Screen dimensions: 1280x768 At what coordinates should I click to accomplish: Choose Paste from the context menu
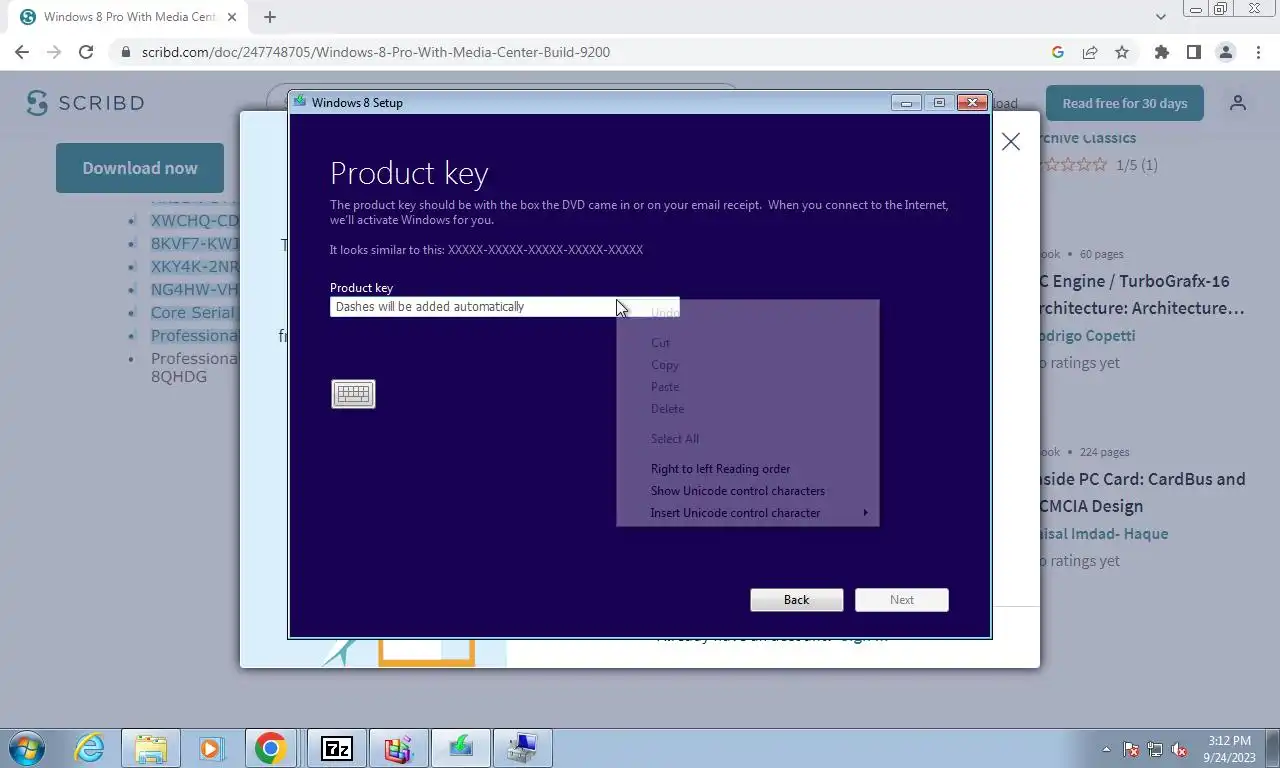point(665,387)
